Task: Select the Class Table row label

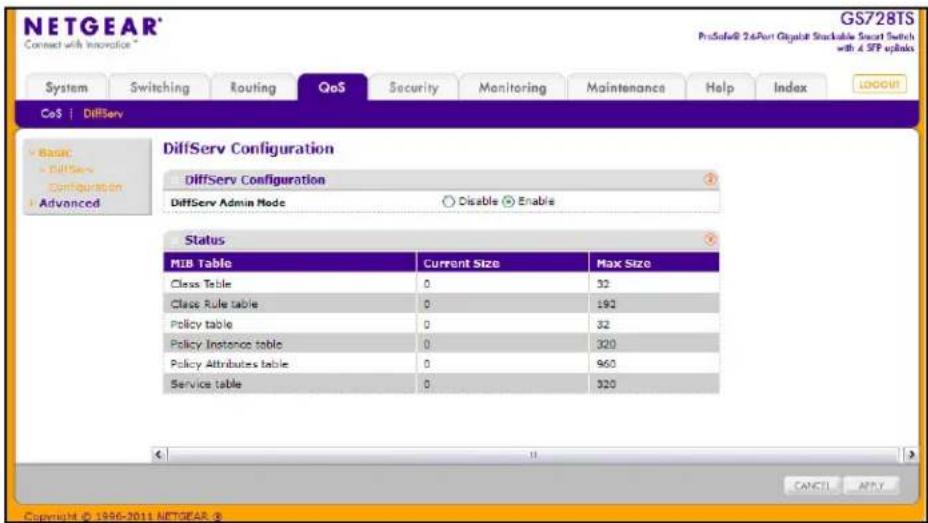Action: [x=201, y=284]
